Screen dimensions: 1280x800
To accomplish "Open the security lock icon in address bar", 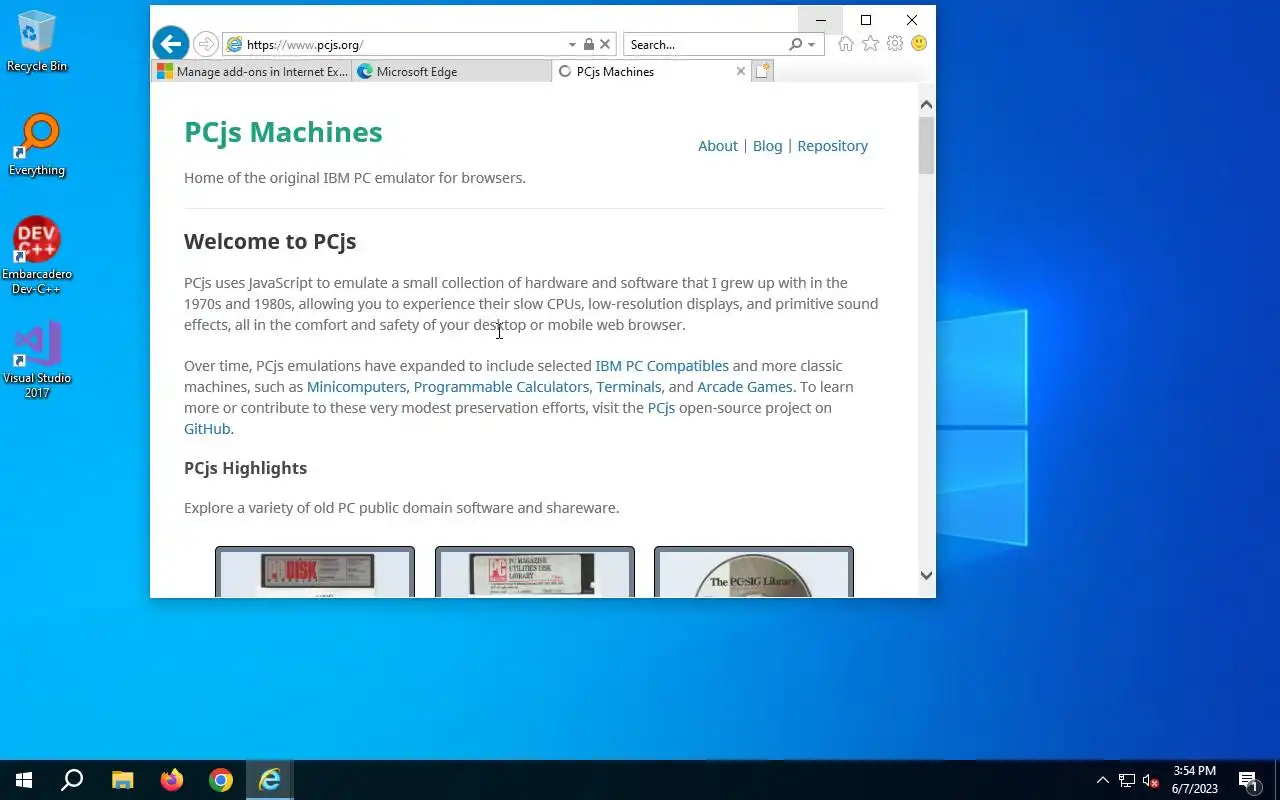I will pyautogui.click(x=589, y=44).
